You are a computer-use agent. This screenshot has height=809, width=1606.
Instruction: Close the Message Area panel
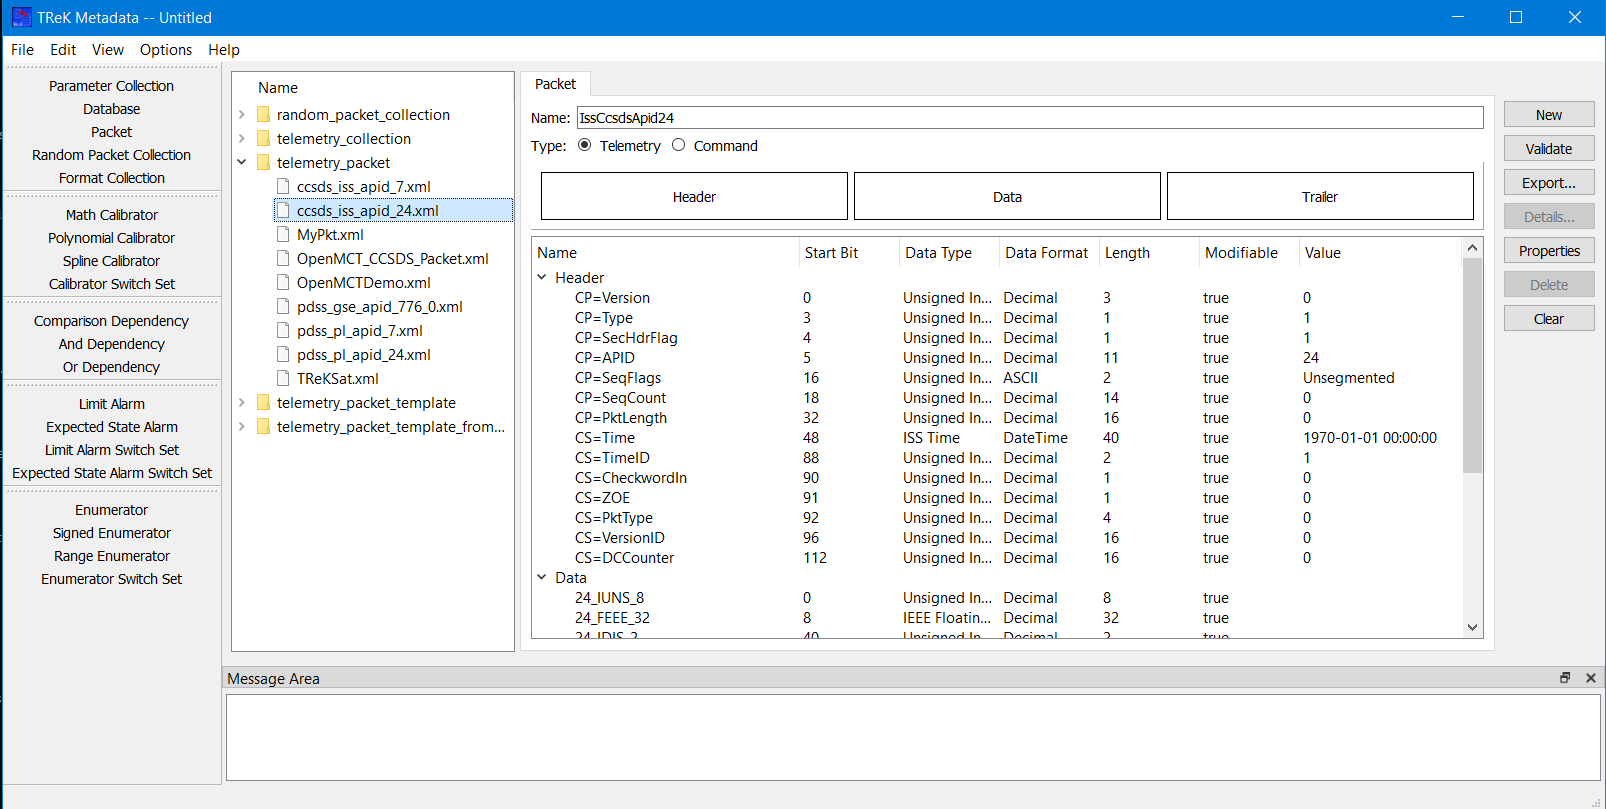1590,678
